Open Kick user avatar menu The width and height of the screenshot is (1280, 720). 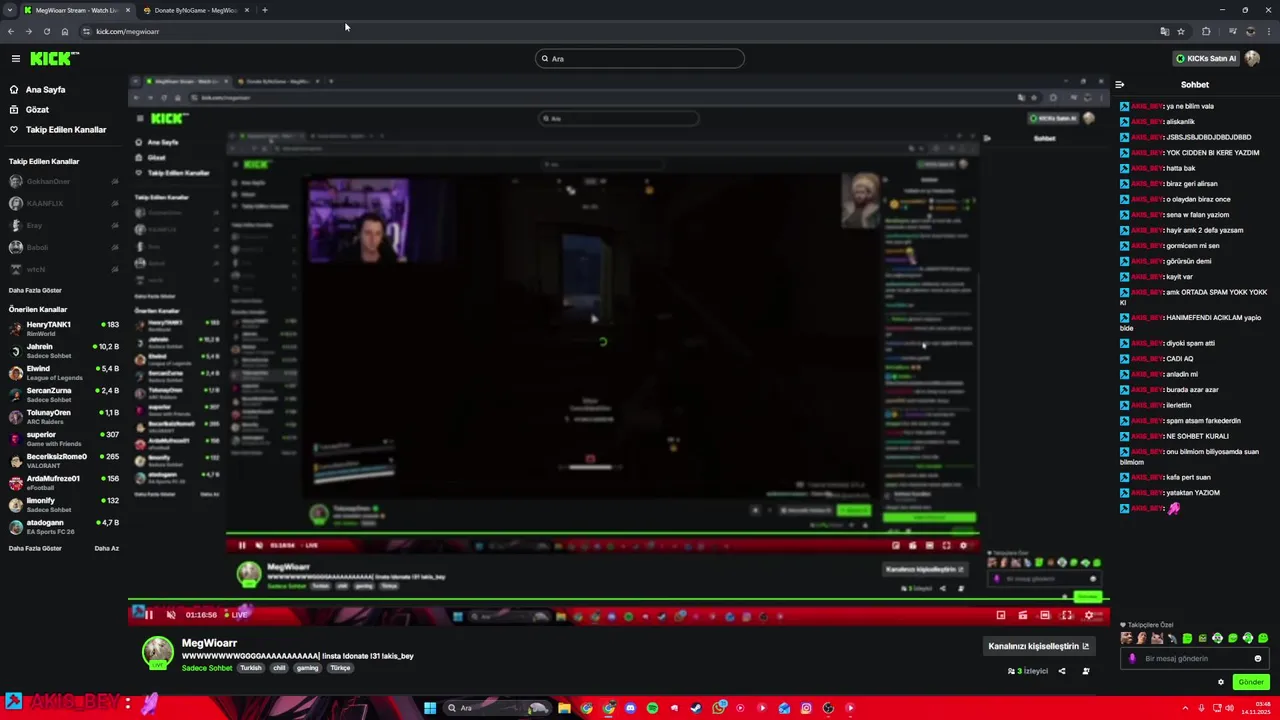point(1252,59)
